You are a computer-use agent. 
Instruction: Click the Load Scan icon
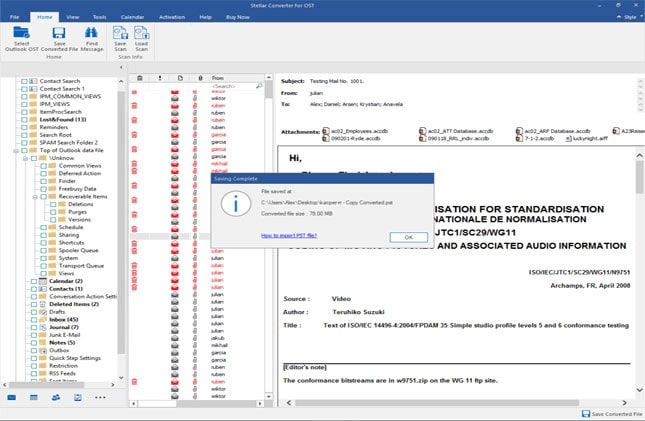point(142,33)
